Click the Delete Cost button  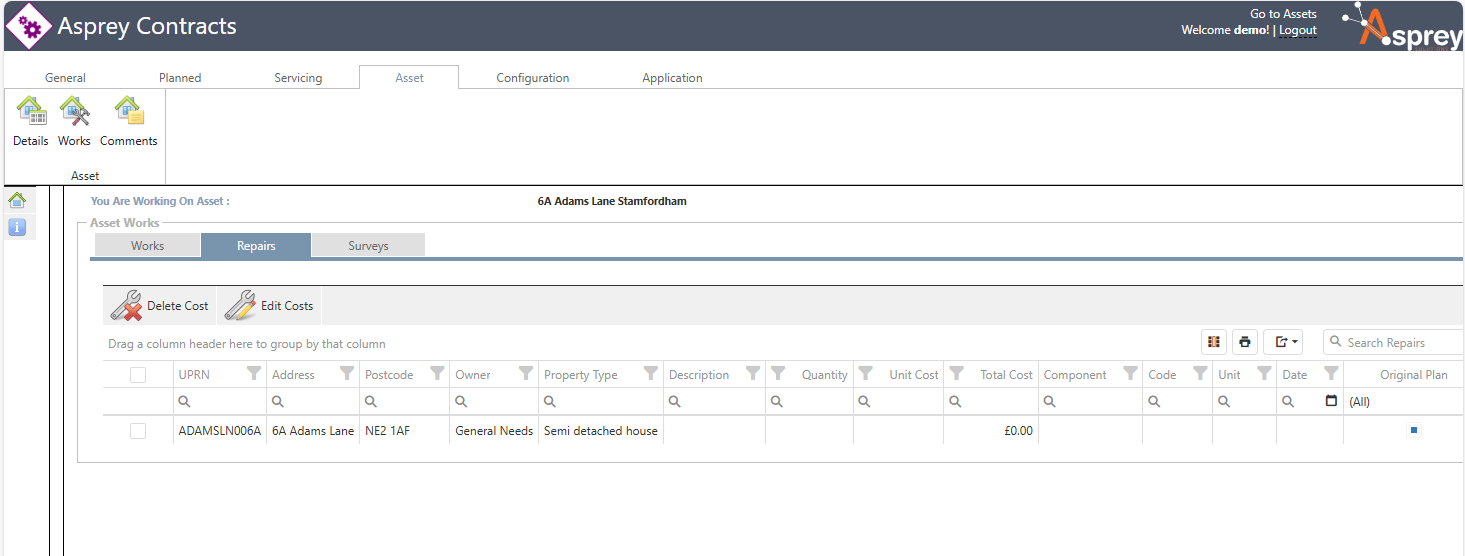pyautogui.click(x=160, y=306)
